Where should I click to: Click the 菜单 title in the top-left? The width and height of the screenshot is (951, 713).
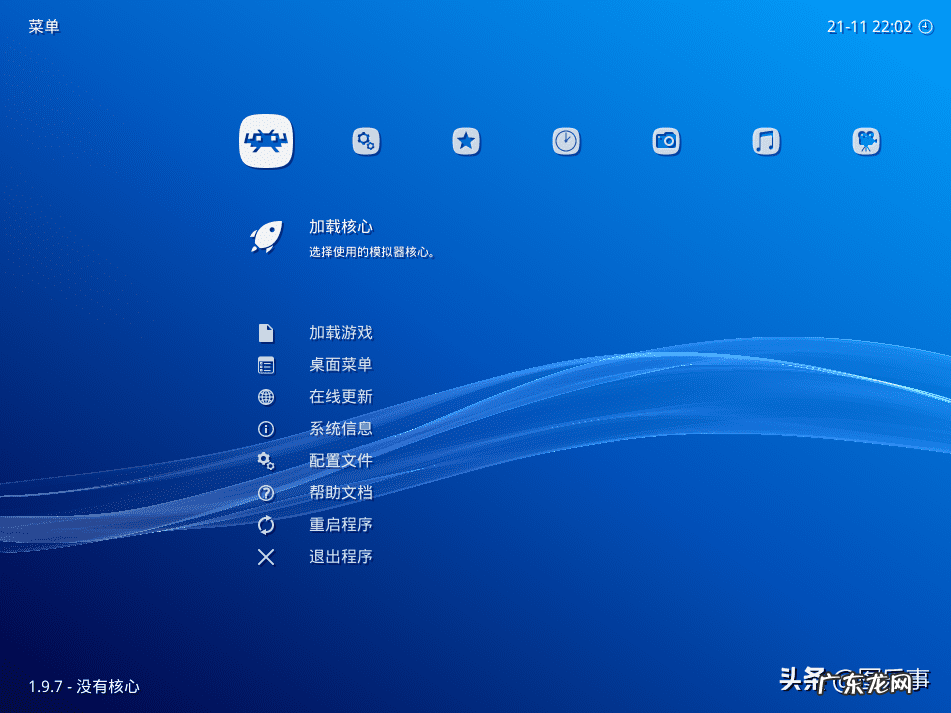(x=44, y=27)
